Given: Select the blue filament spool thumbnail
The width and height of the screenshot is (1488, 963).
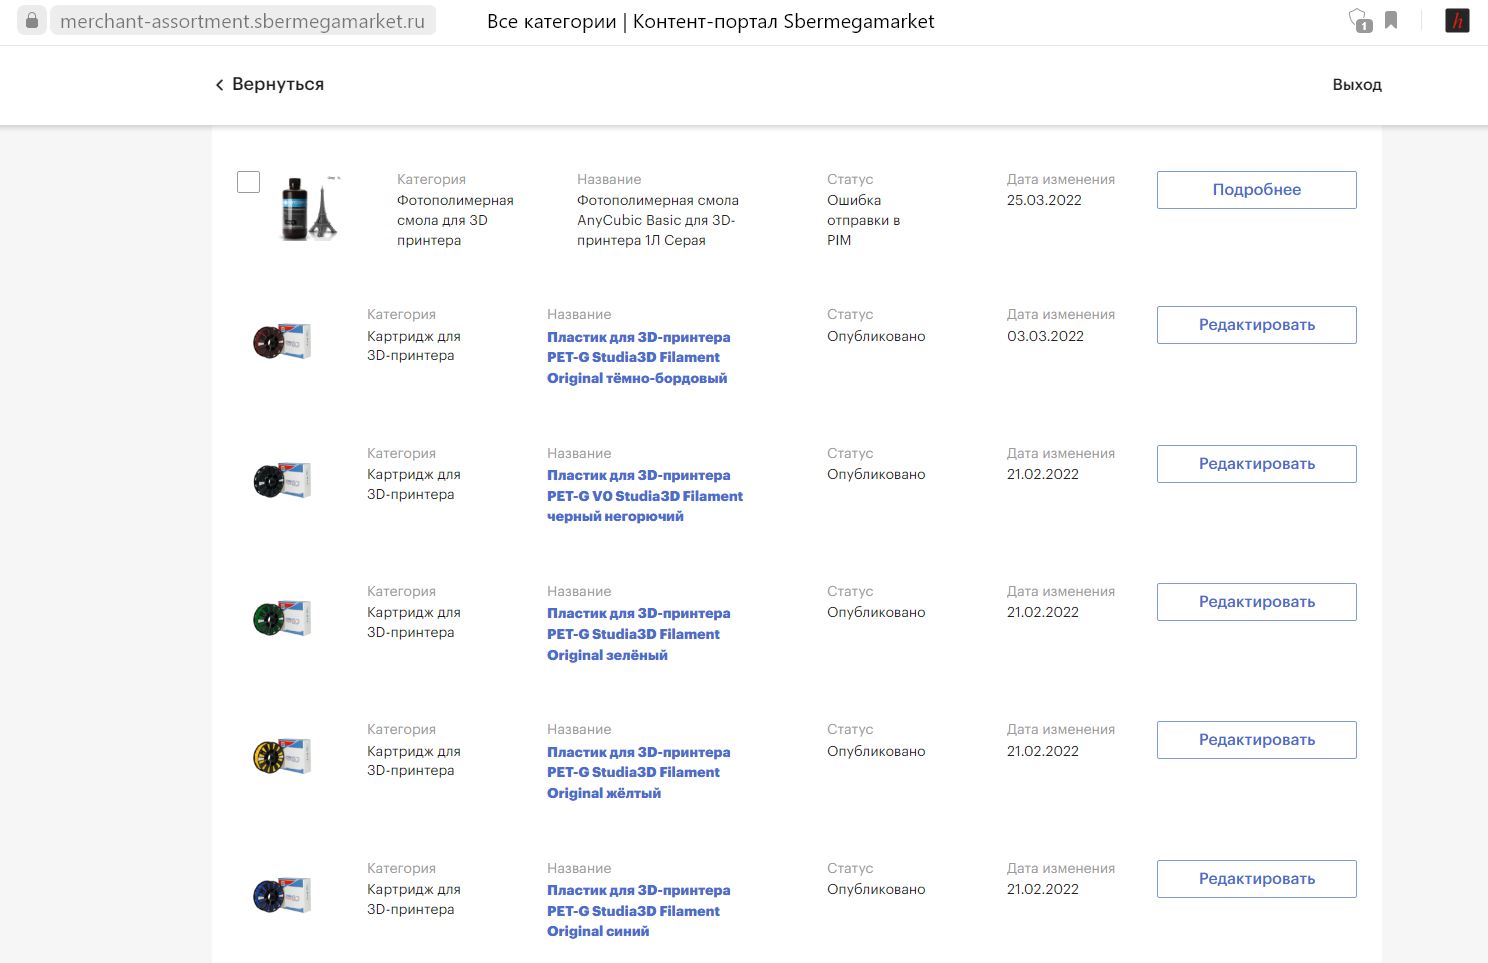Looking at the screenshot, I should click(x=282, y=895).
